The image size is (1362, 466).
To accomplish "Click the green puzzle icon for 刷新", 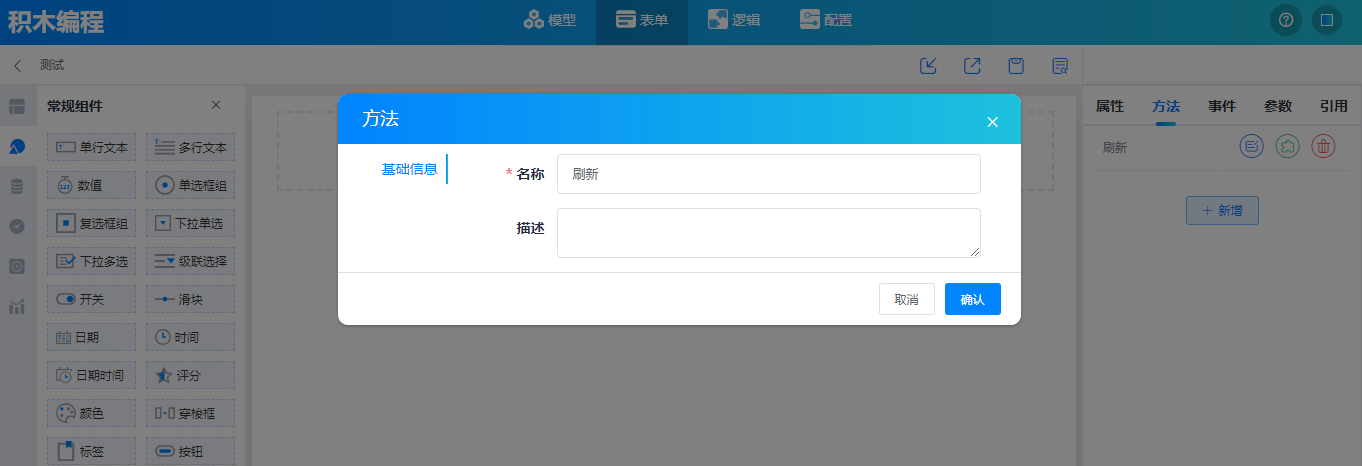I will pos(1287,147).
